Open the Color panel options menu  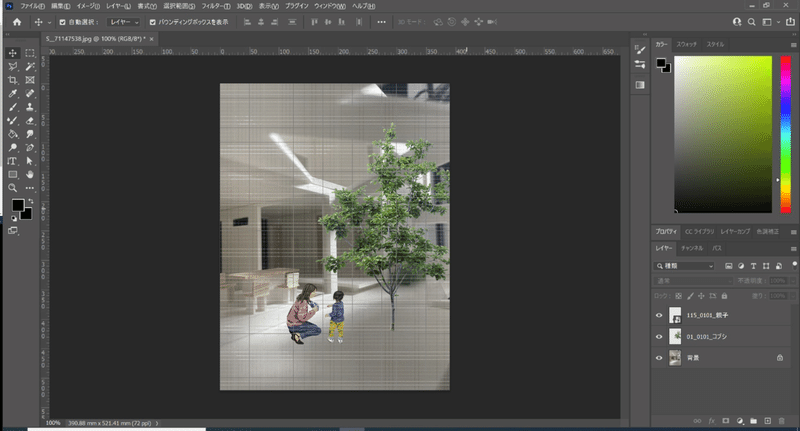pyautogui.click(x=793, y=45)
